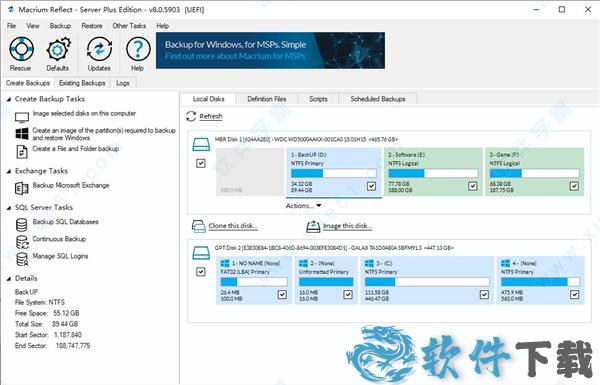Click Windows flag icon on partition 4 (None)
The height and width of the screenshot is (385, 600).
505,263
